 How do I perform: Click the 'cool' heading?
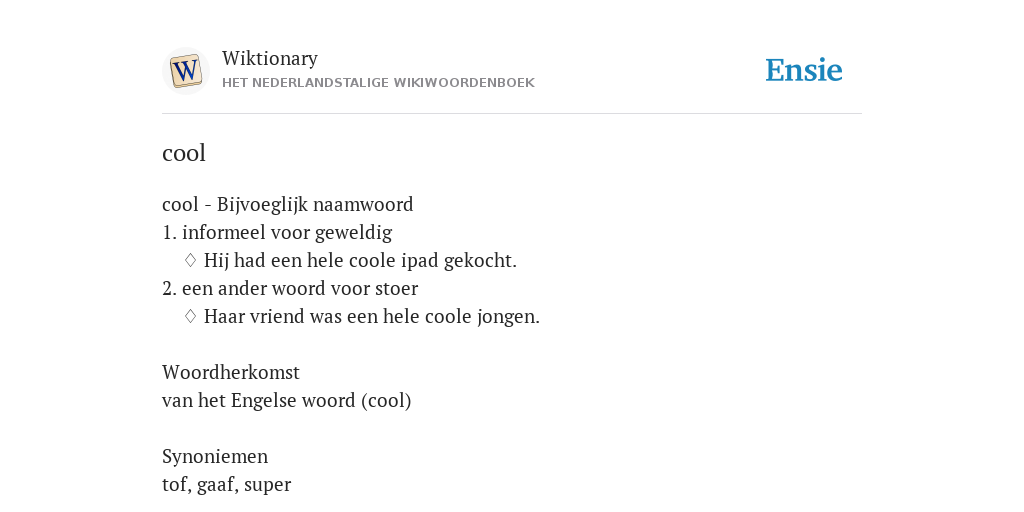184,153
